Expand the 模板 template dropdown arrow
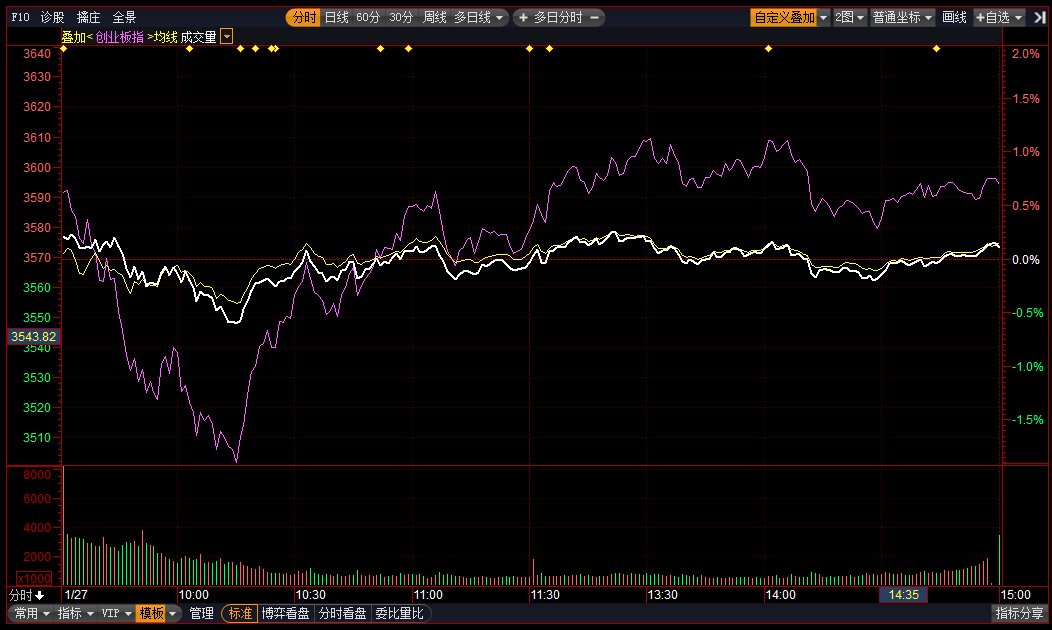The image size is (1052, 630). [173, 613]
